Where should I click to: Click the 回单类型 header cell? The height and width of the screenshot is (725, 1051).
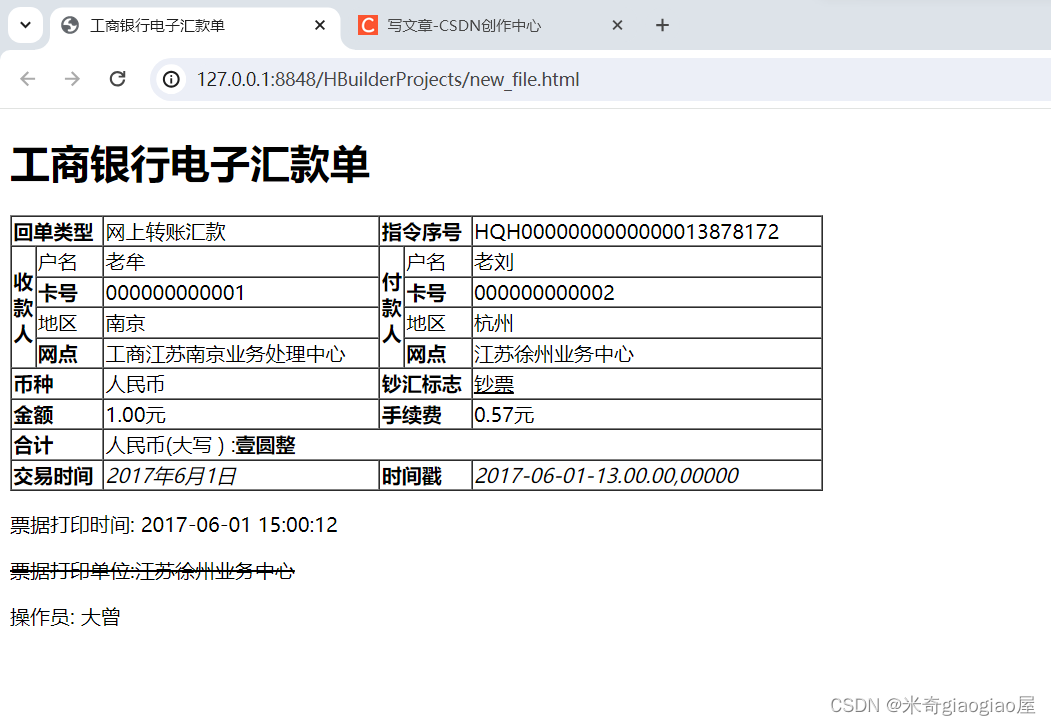[57, 232]
